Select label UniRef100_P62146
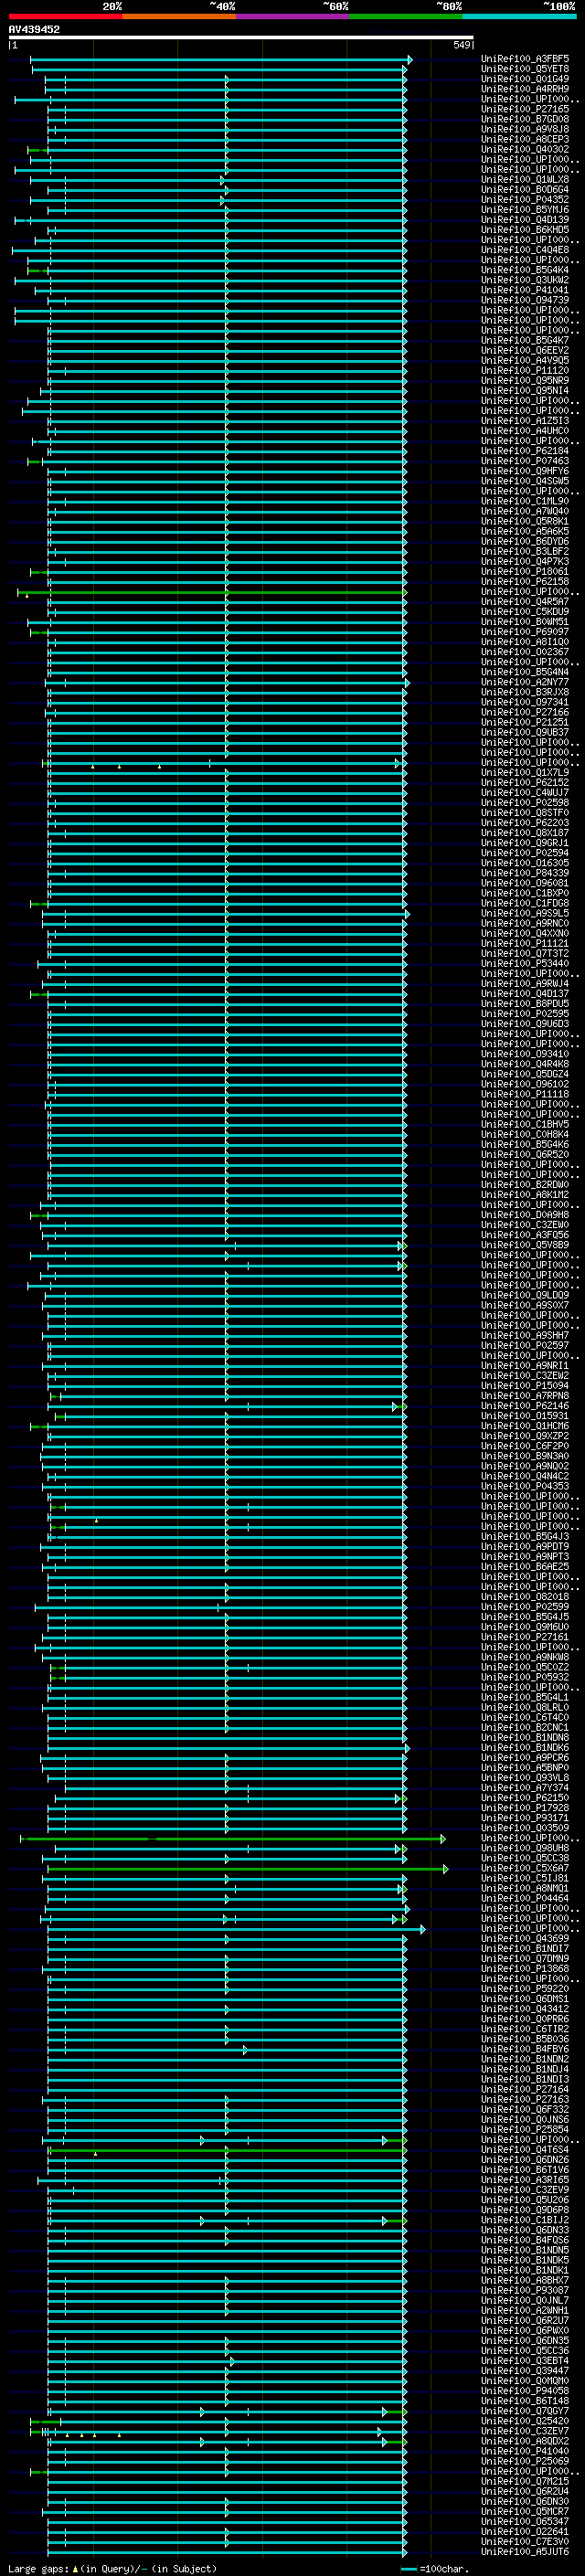The image size is (585, 2576). coord(525,1407)
